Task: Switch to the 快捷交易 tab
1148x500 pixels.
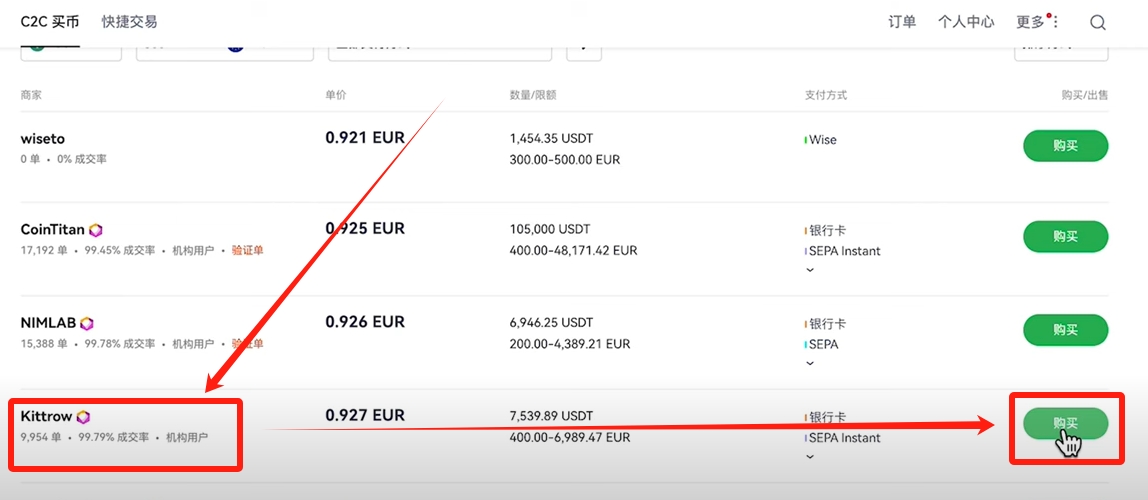Action: tap(130, 22)
